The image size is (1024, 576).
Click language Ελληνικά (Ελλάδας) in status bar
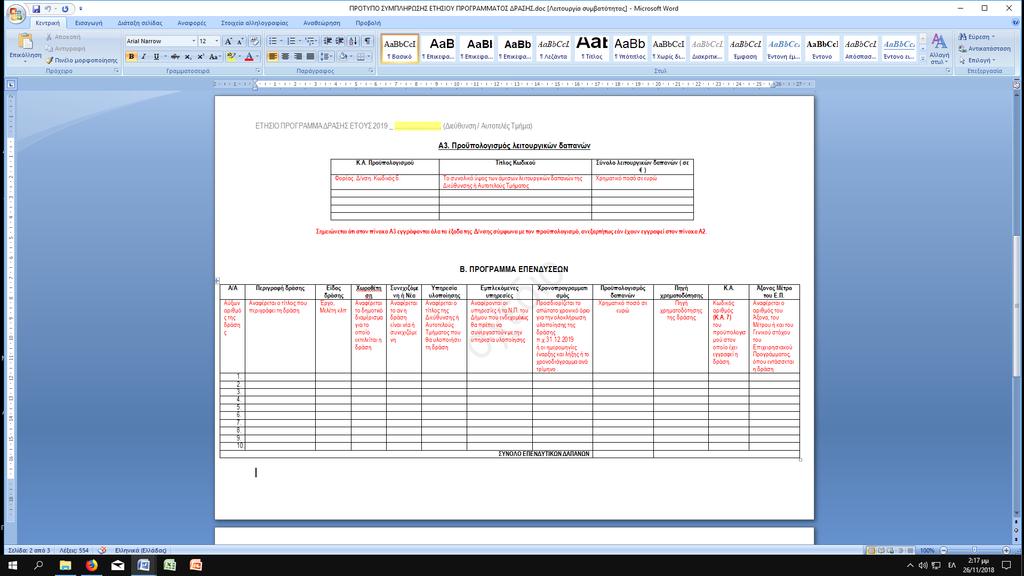tap(140, 551)
